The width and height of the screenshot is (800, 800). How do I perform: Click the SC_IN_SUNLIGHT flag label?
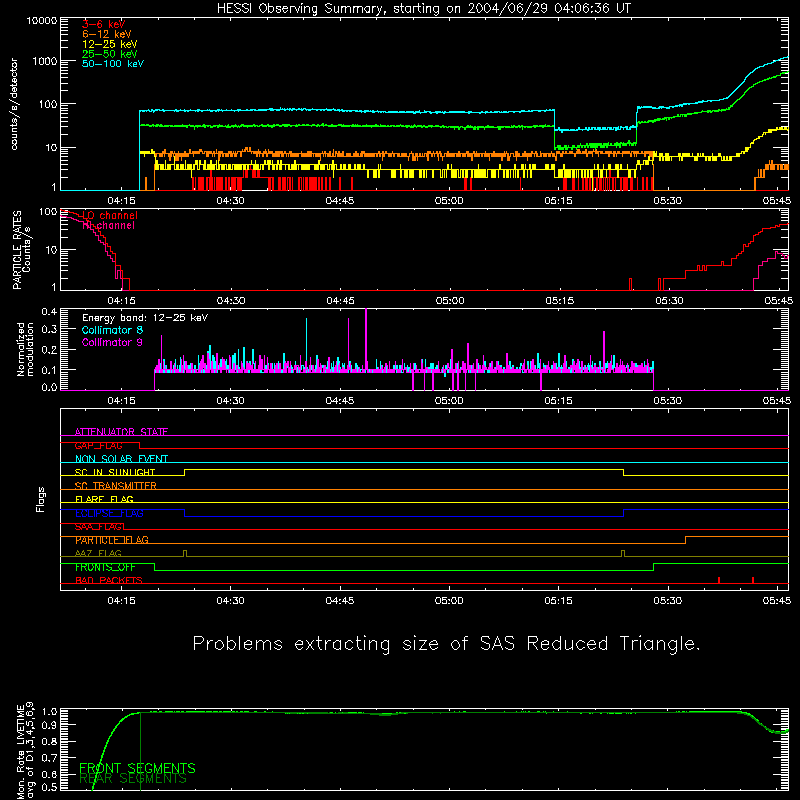[115, 472]
